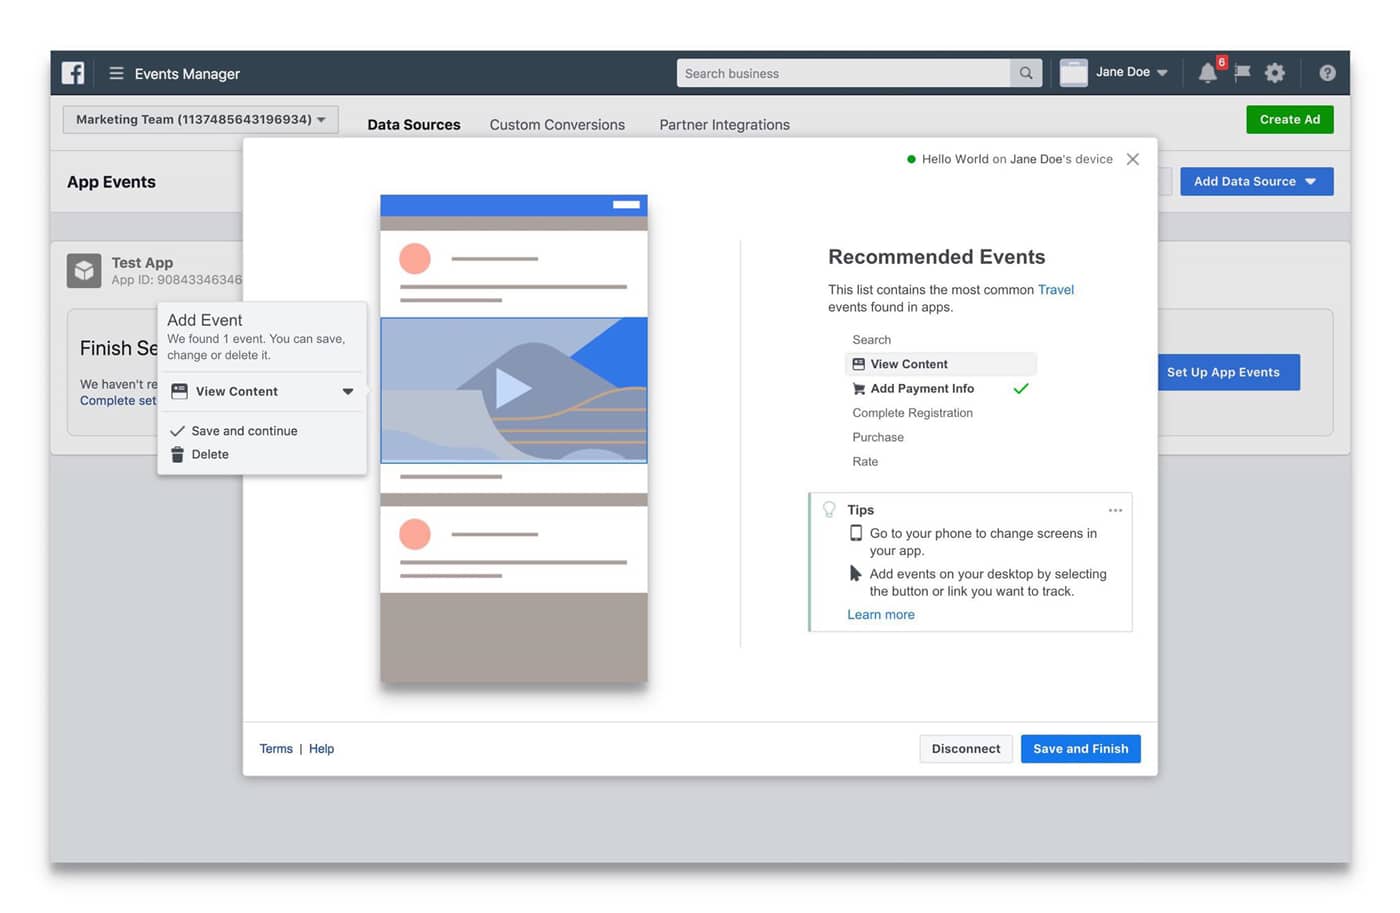Click the App Events heading
The height and width of the screenshot is (913, 1400).
(111, 182)
